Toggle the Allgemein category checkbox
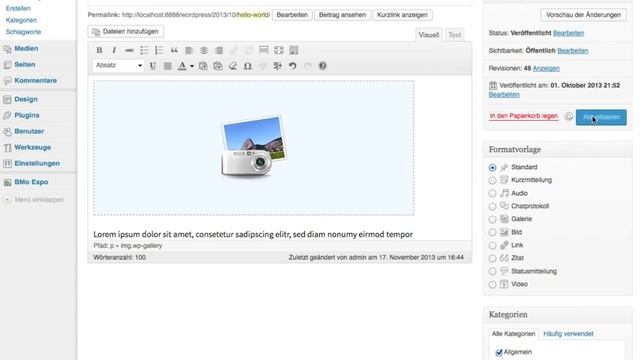640x360 pixels. pos(499,352)
